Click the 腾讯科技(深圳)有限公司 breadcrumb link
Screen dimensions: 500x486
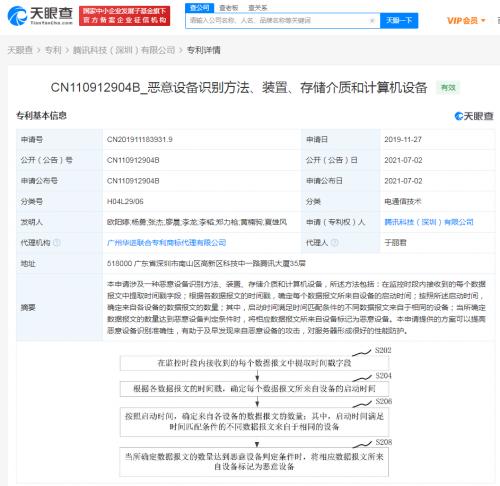click(124, 50)
